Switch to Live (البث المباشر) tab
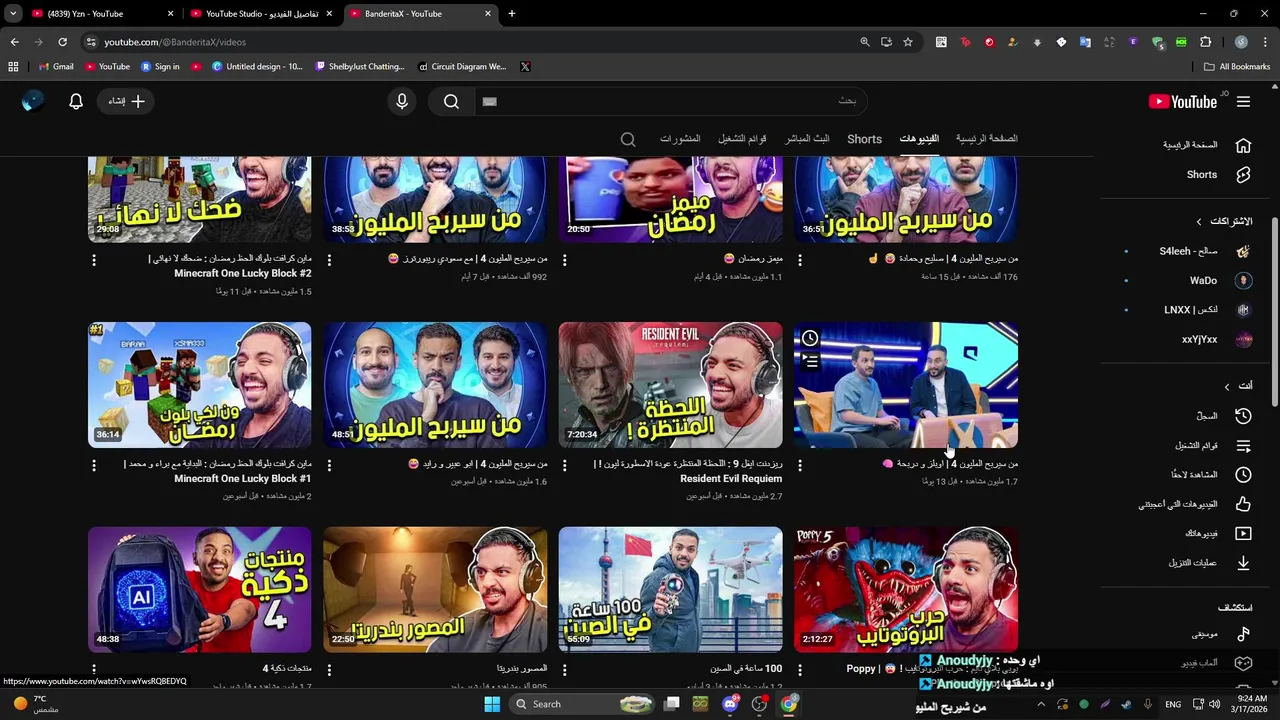 pos(807,139)
